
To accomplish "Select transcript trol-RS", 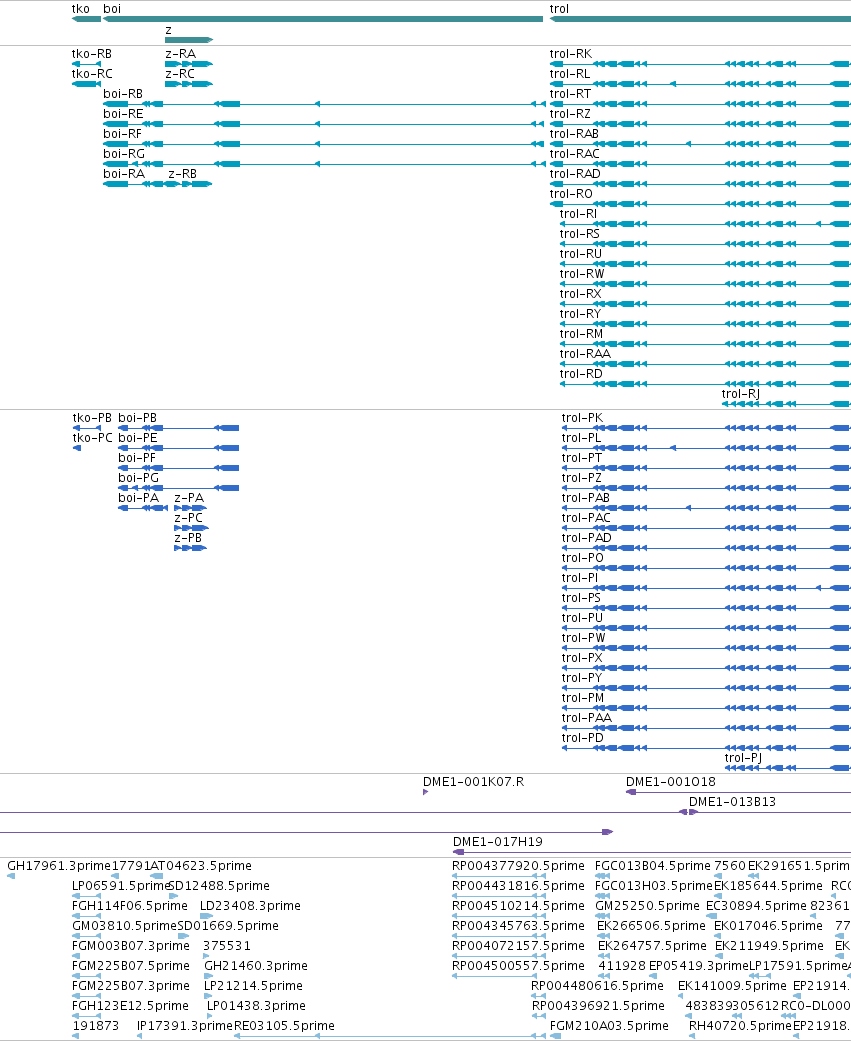I will click(x=580, y=234).
